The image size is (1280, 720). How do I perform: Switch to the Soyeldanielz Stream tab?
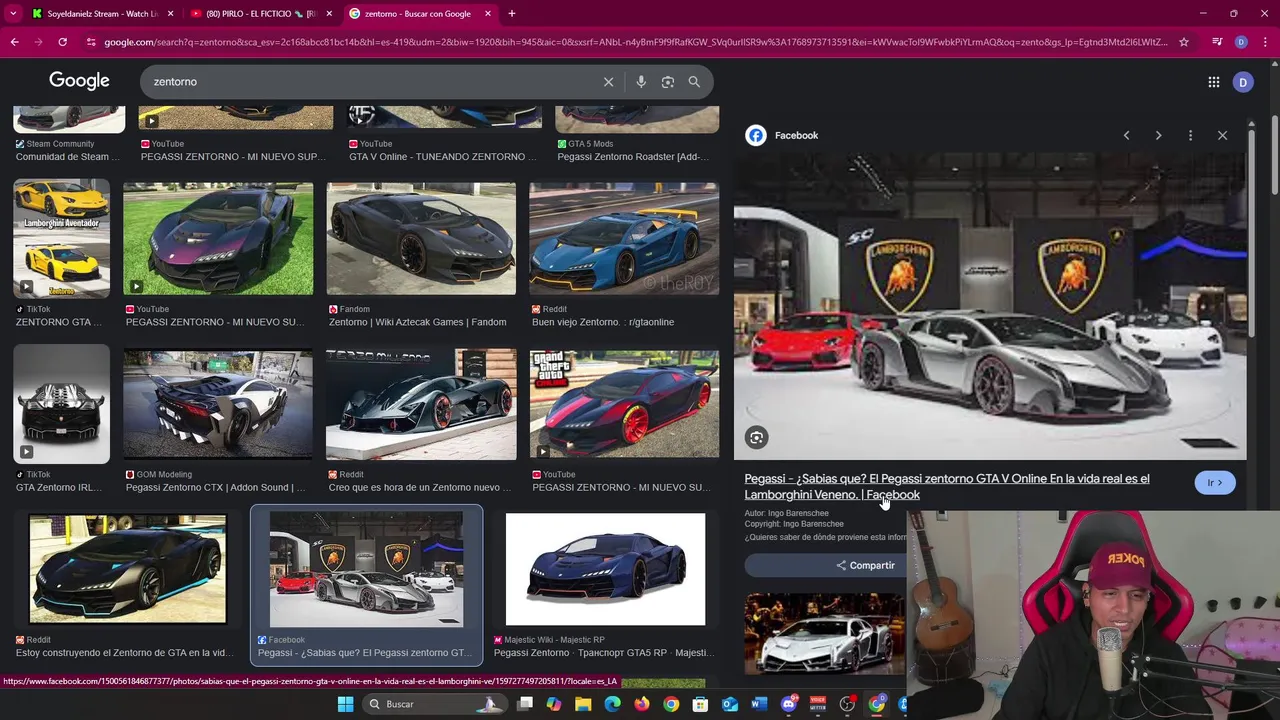pyautogui.click(x=103, y=14)
